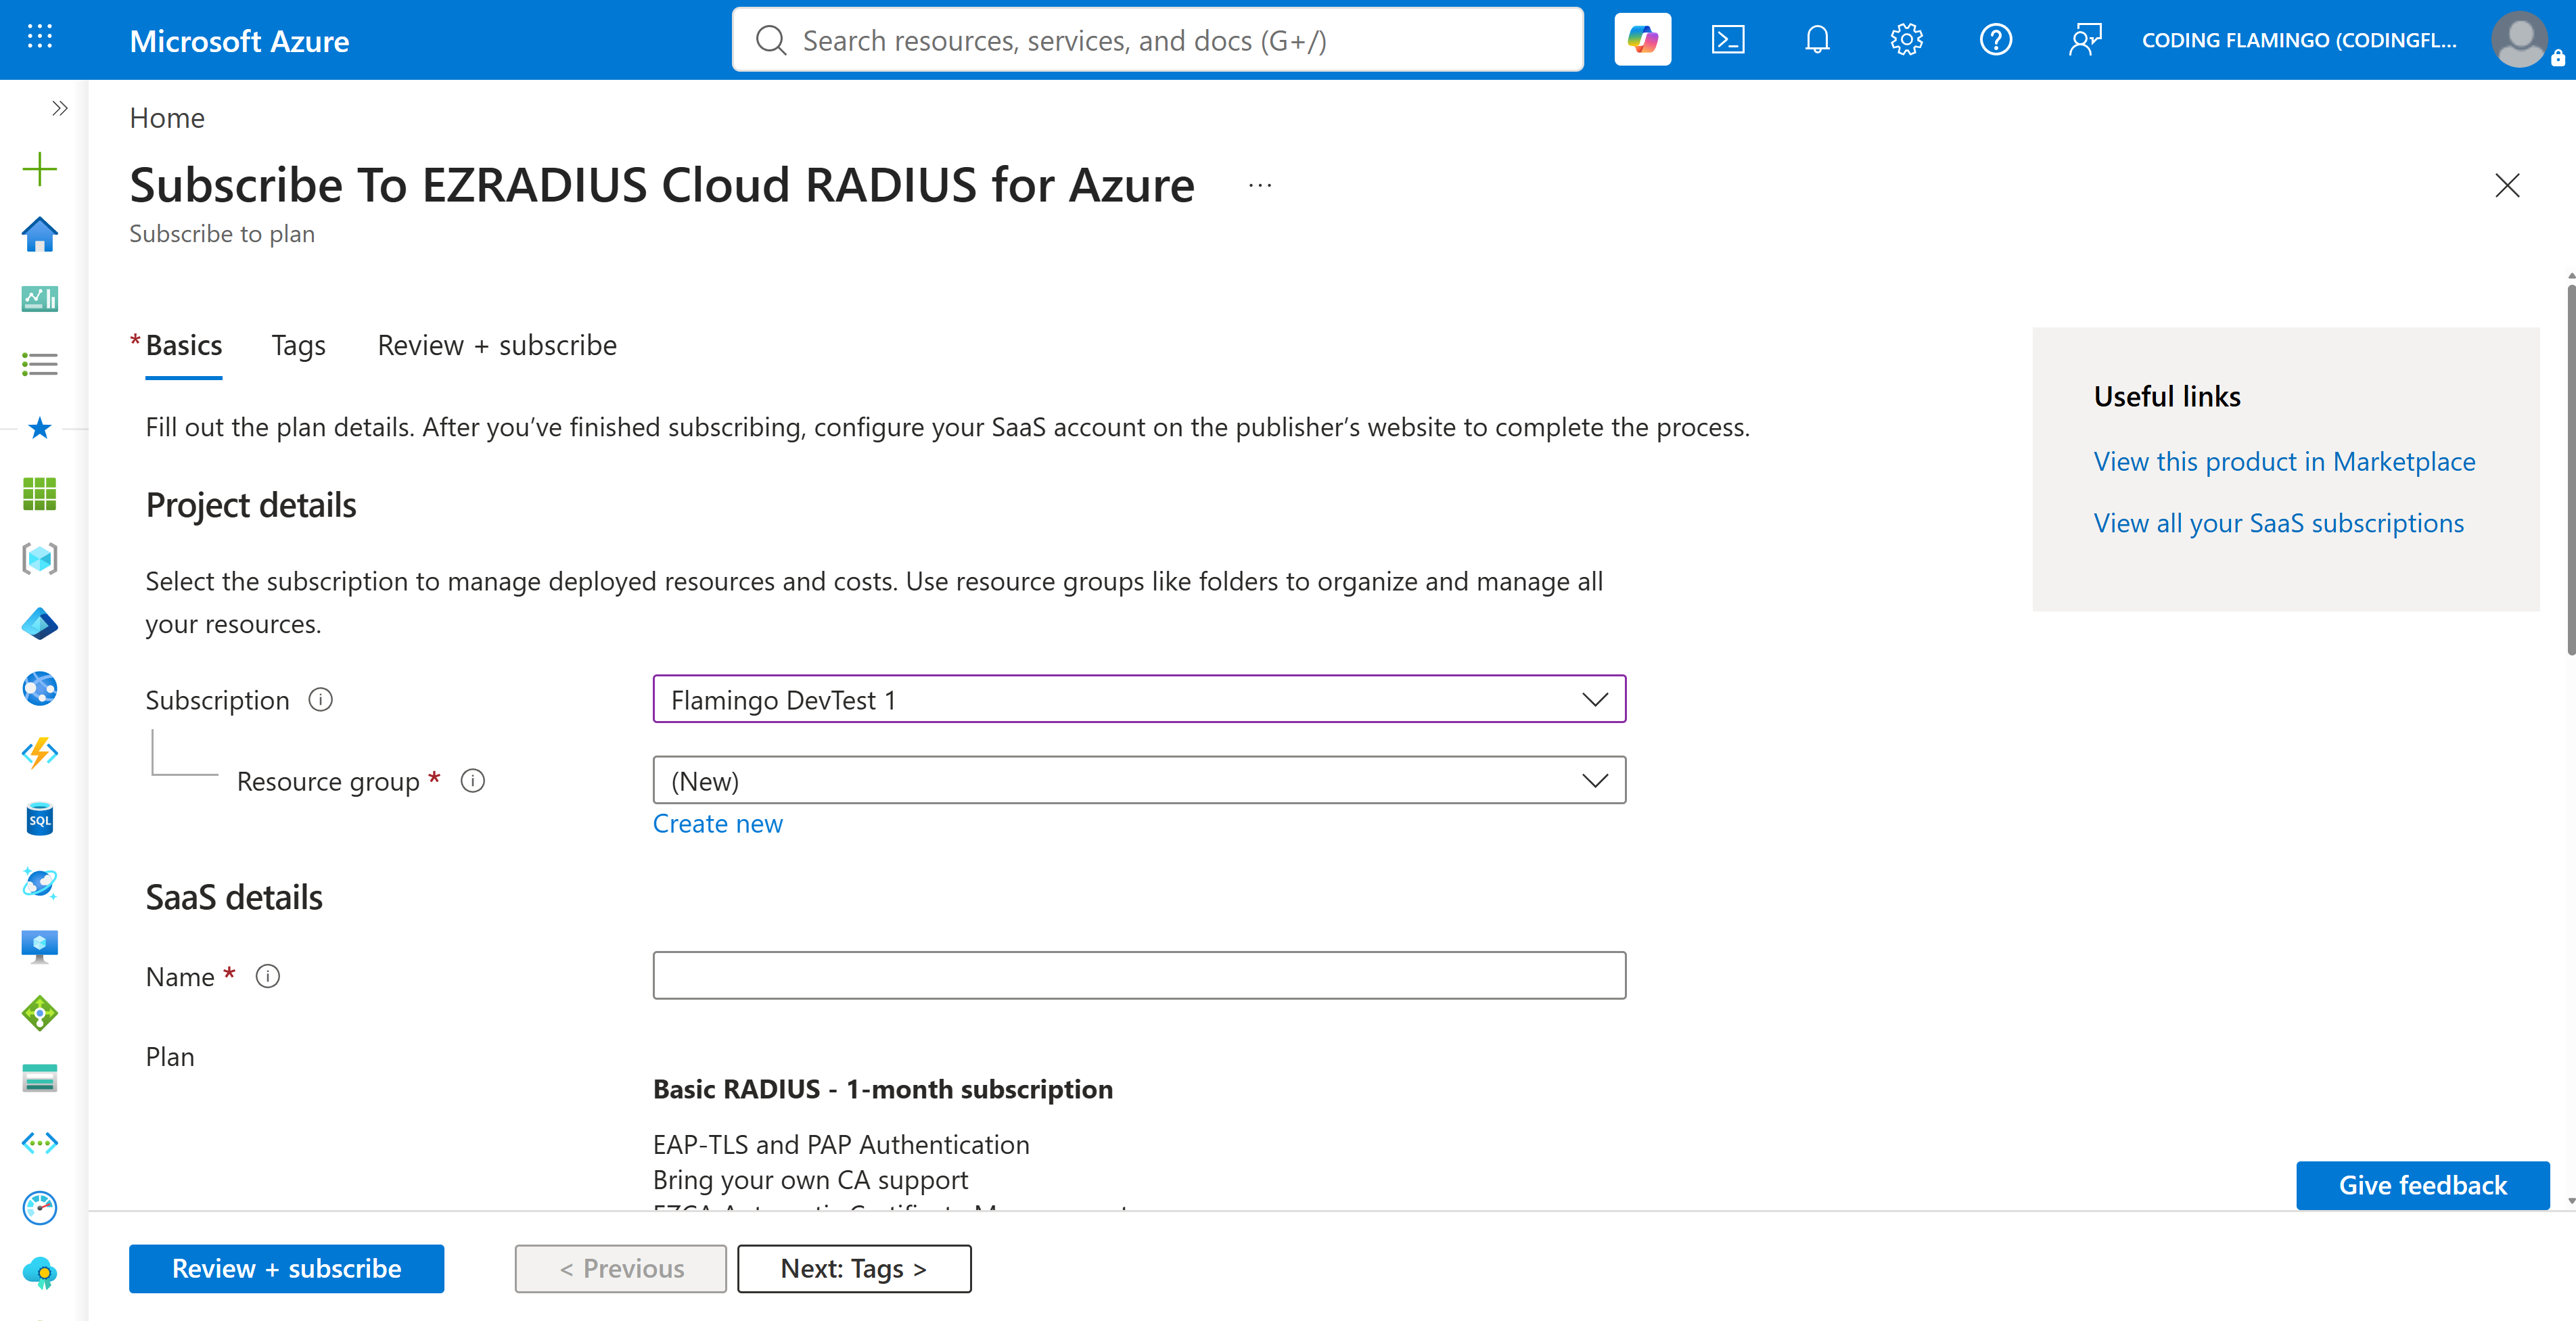2576x1321 pixels.
Task: Focus the SaaS Name input field
Action: pyautogui.click(x=1139, y=975)
